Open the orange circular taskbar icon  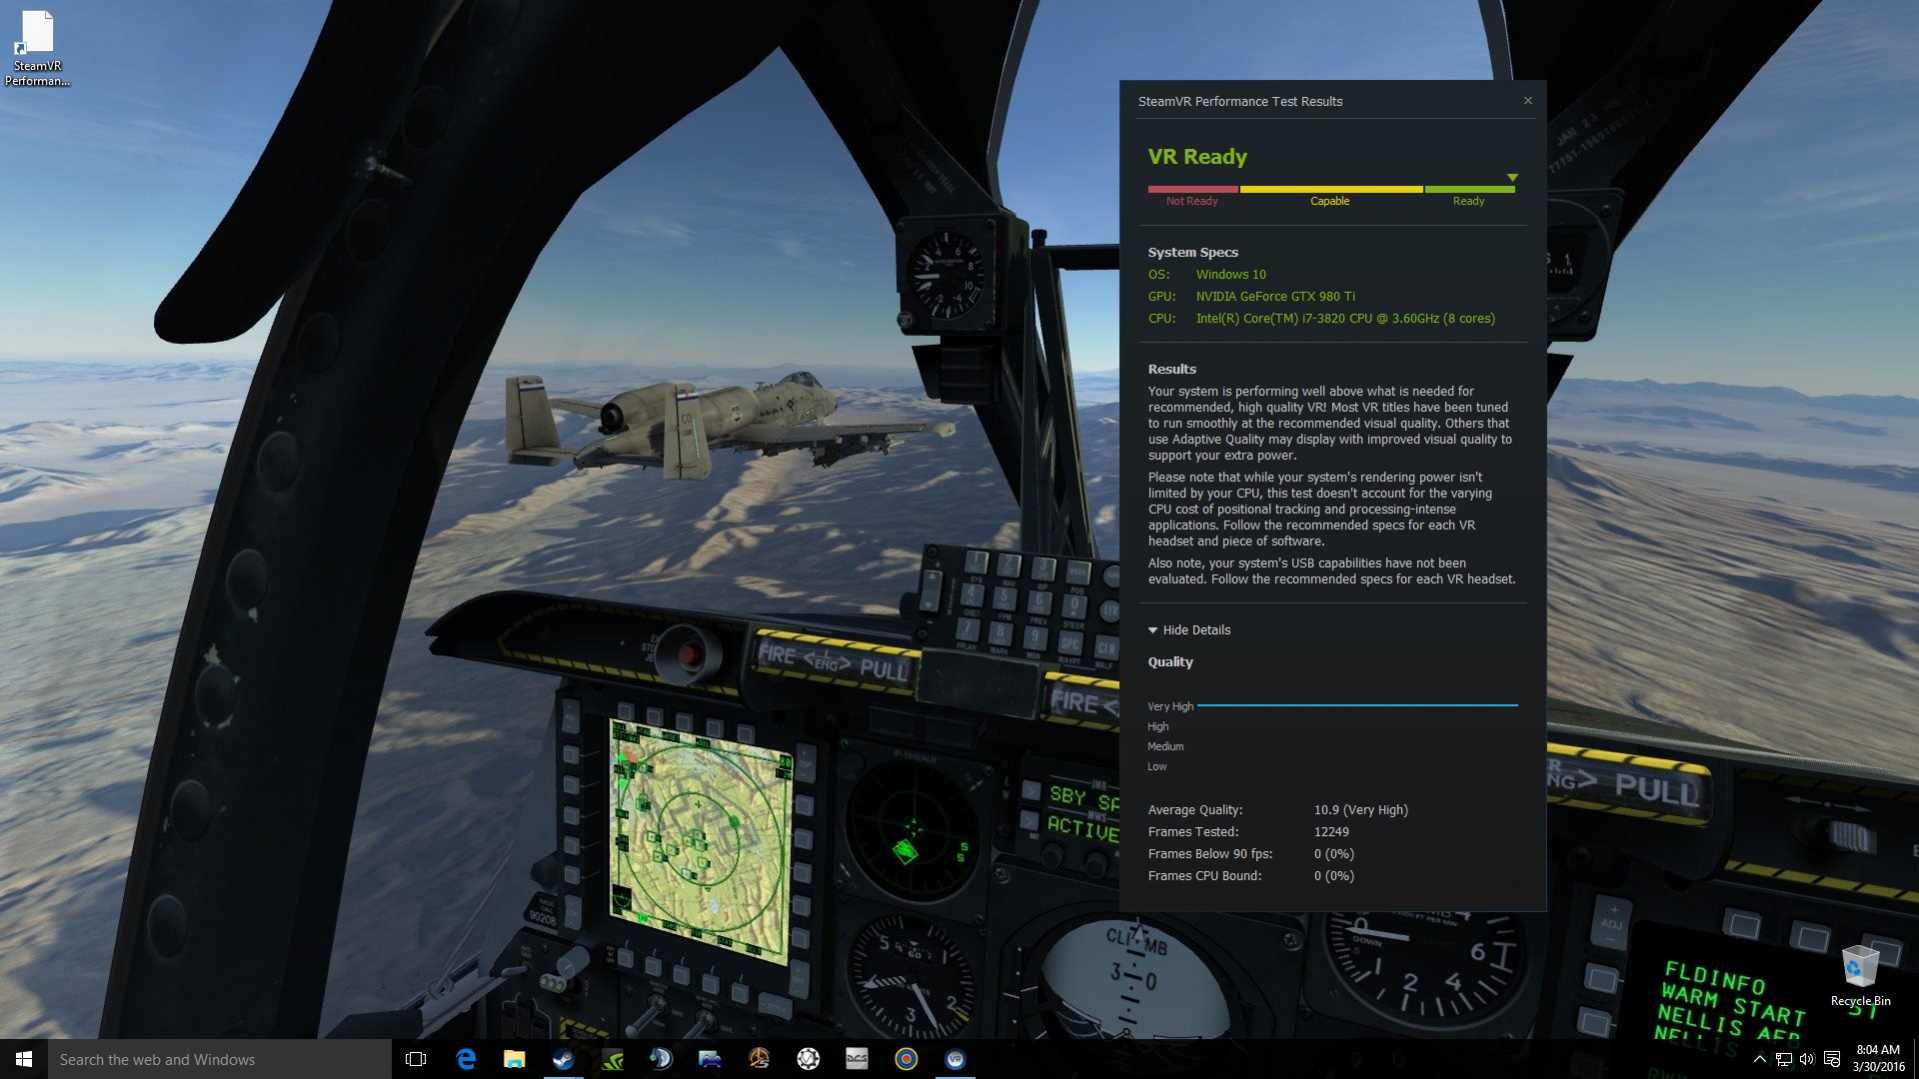(759, 1059)
